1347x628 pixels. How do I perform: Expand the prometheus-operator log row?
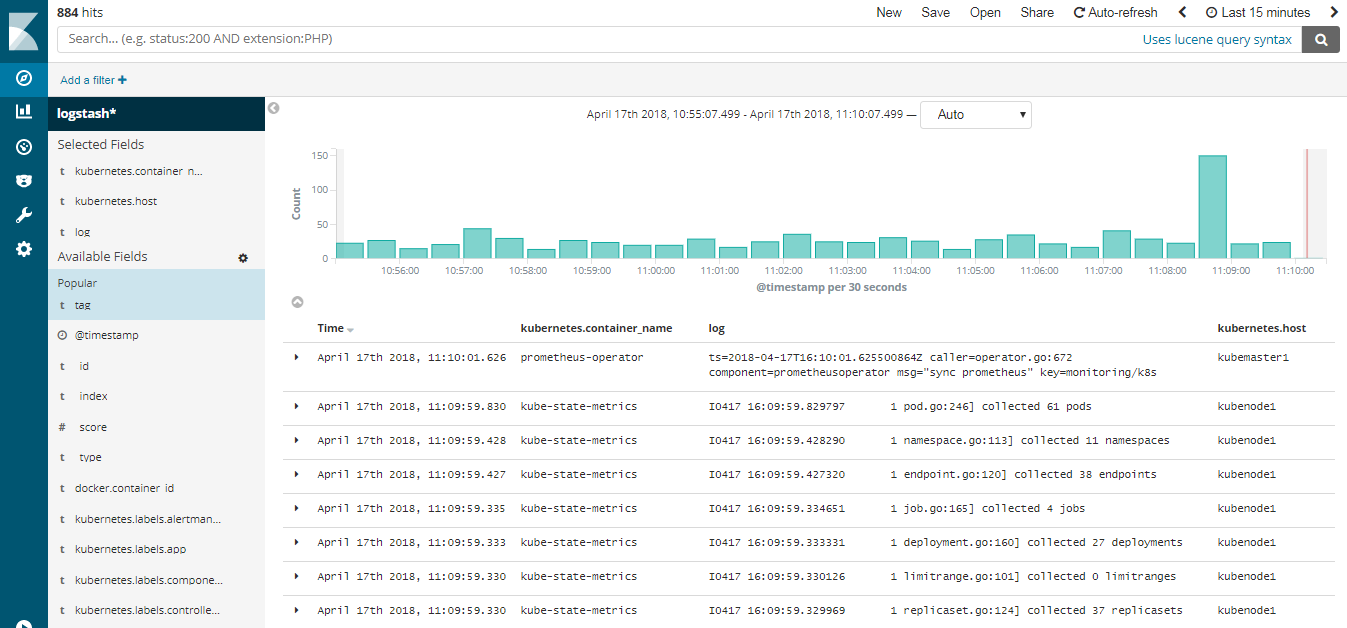pyautogui.click(x=296, y=357)
